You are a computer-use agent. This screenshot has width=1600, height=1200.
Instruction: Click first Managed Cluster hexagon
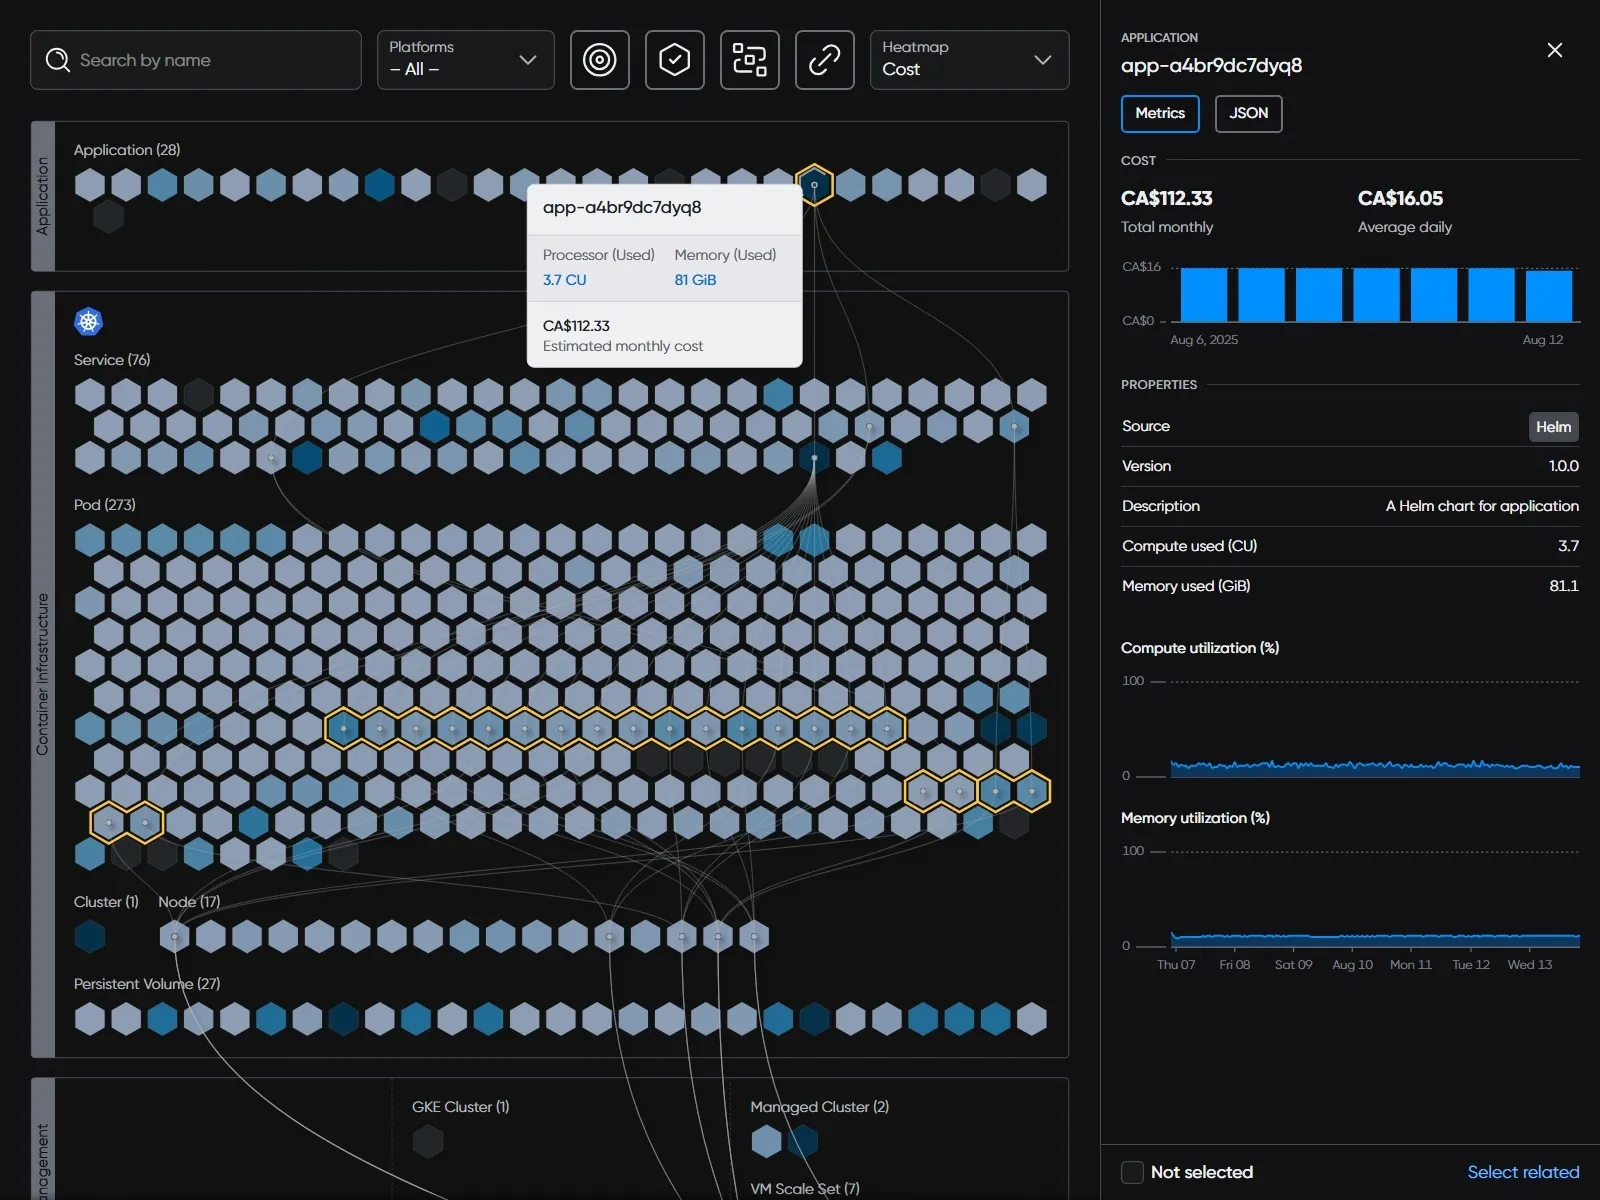point(766,1141)
